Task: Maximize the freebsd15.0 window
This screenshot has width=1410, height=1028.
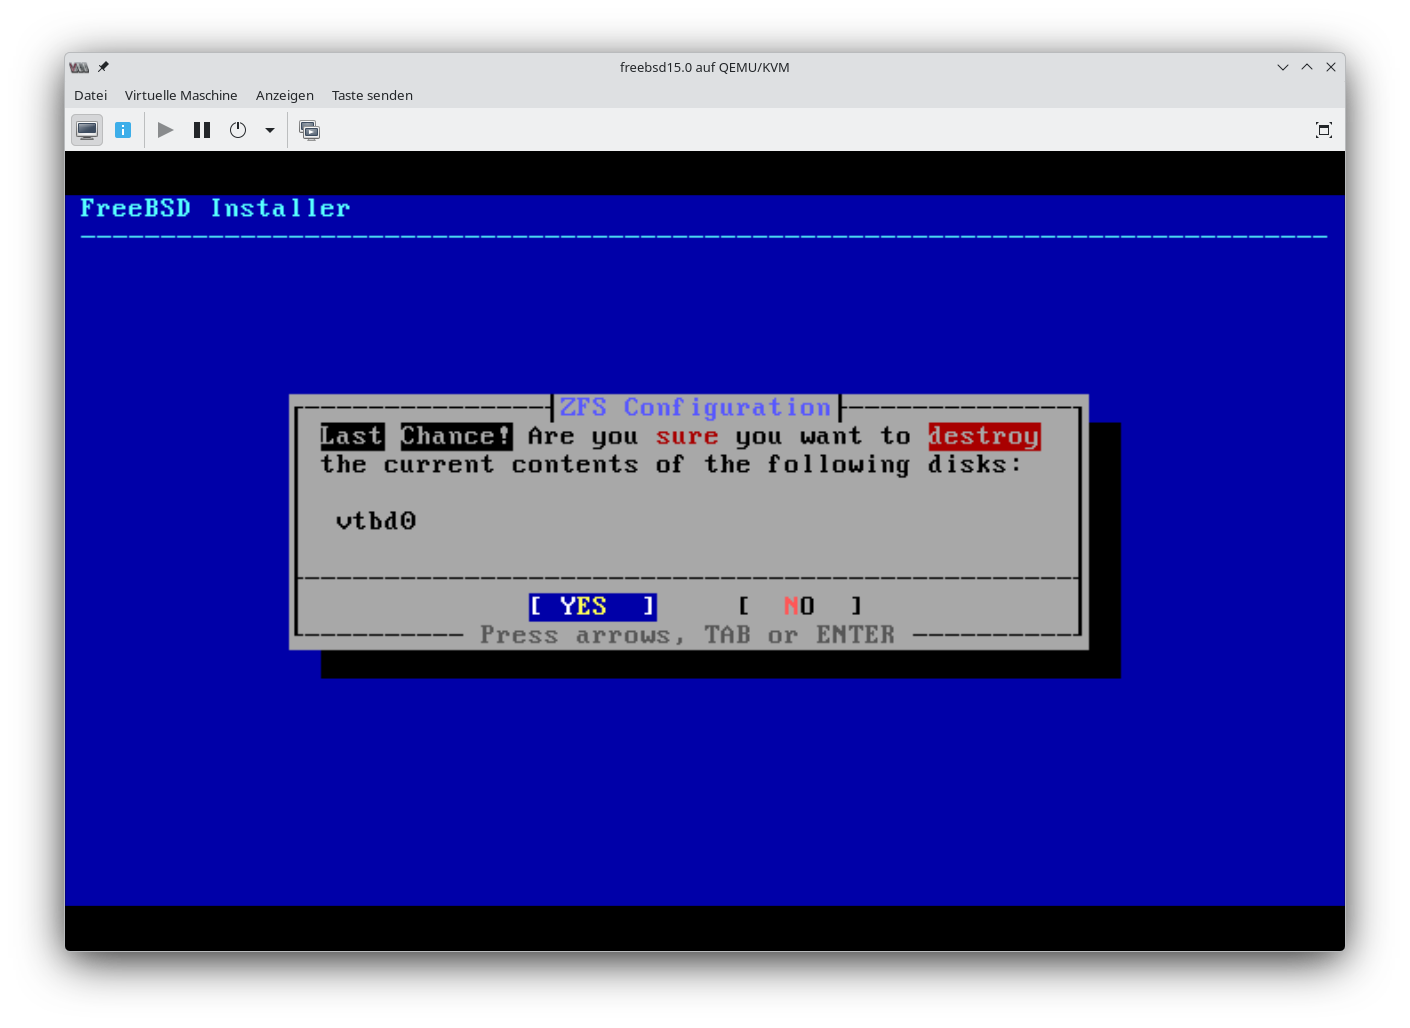Action: (1307, 67)
